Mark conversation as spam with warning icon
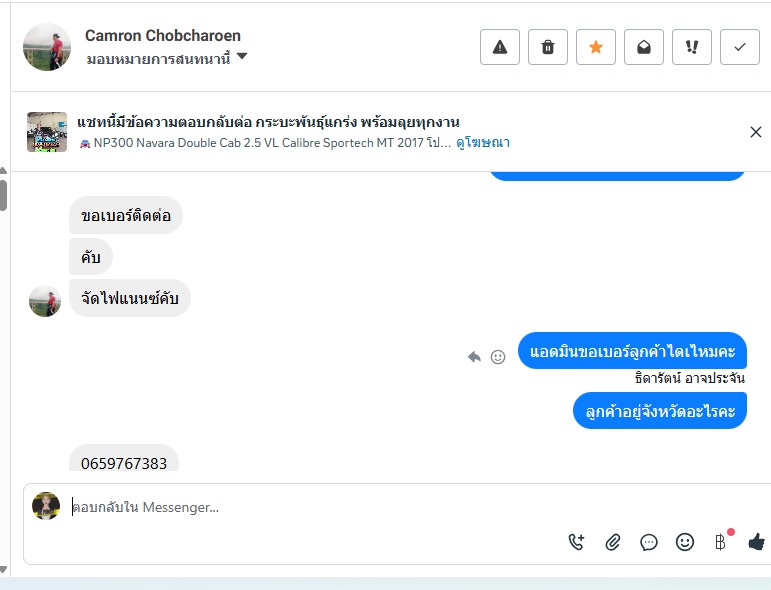Screen dimensions: 771x590 pyautogui.click(x=500, y=47)
